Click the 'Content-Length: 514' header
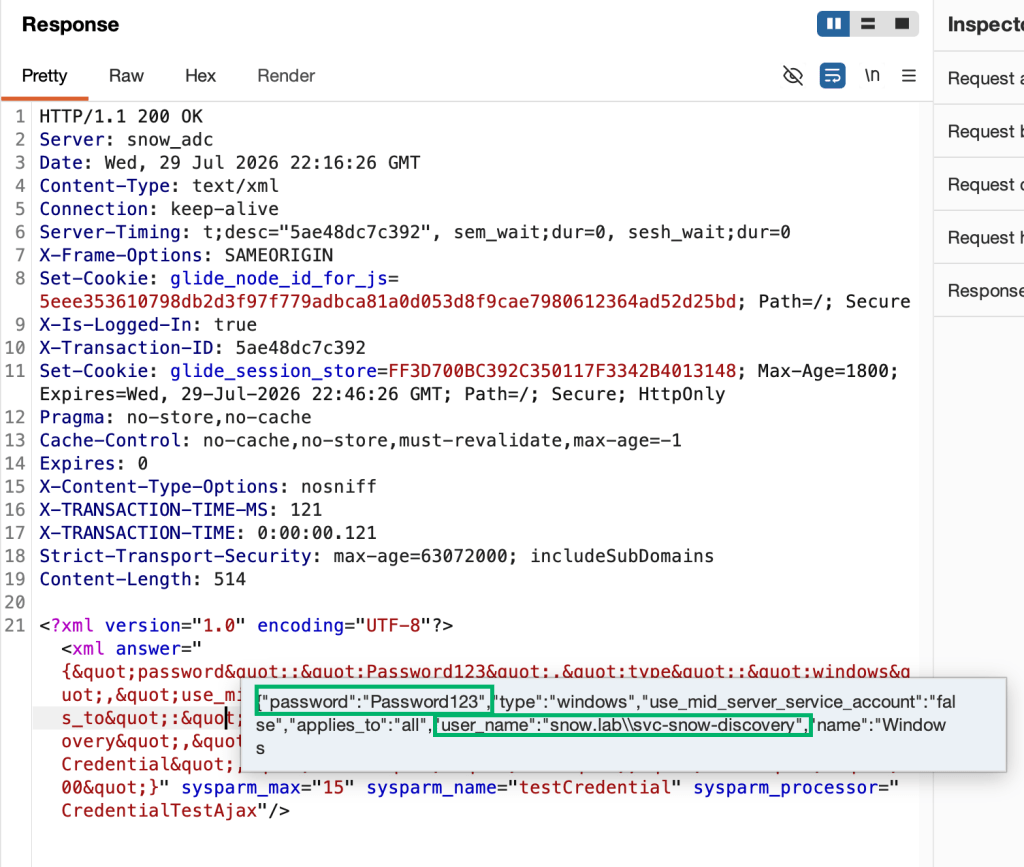Screen dimensions: 1024x867 (x=142, y=579)
